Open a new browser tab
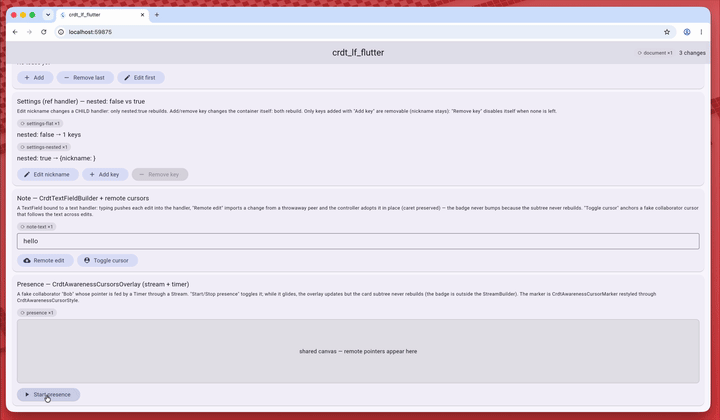The image size is (720, 420). (x=157, y=15)
